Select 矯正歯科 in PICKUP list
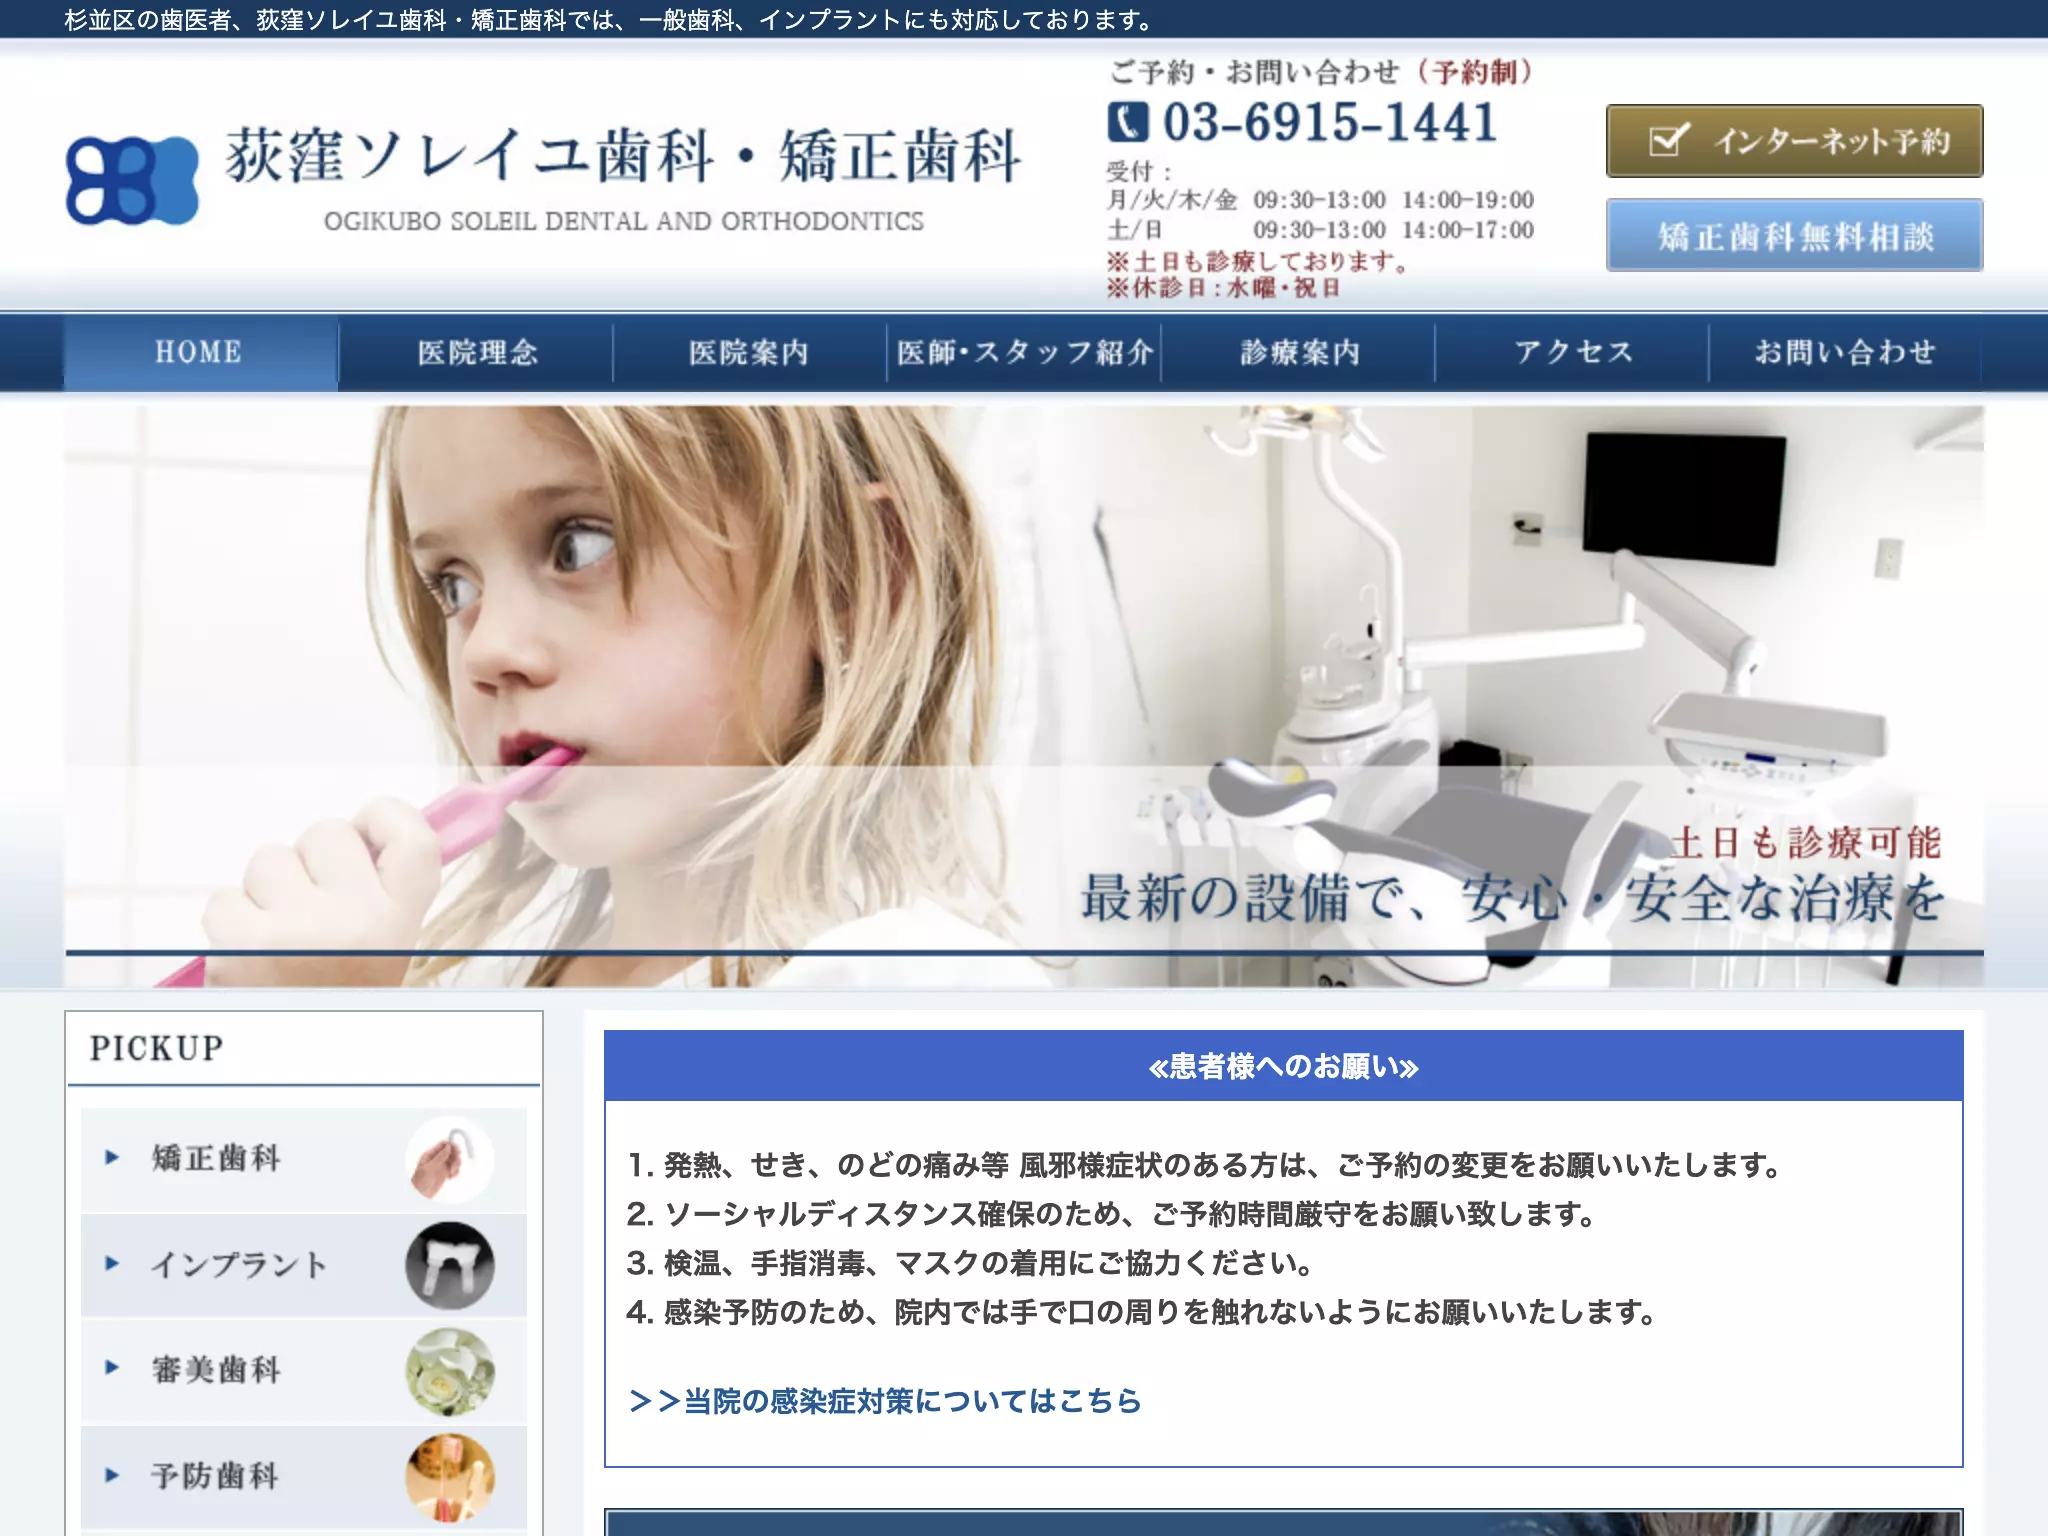This screenshot has width=2048, height=1536. (x=303, y=1160)
